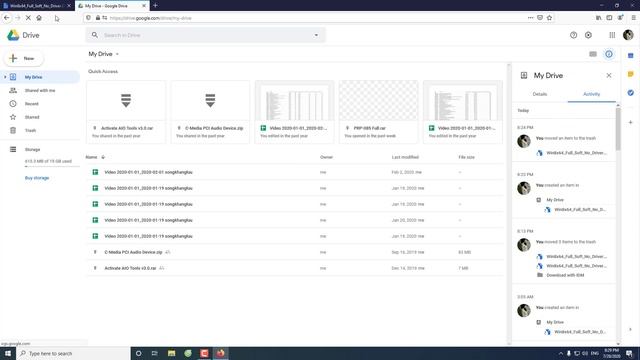The width and height of the screenshot is (640, 360).
Task: Open the Settings gear icon
Action: coord(588,35)
